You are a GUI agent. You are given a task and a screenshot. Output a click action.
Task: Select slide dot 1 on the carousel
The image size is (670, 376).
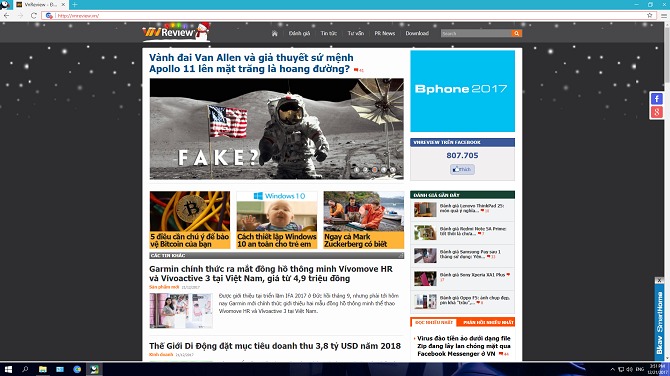pyautogui.click(x=356, y=170)
